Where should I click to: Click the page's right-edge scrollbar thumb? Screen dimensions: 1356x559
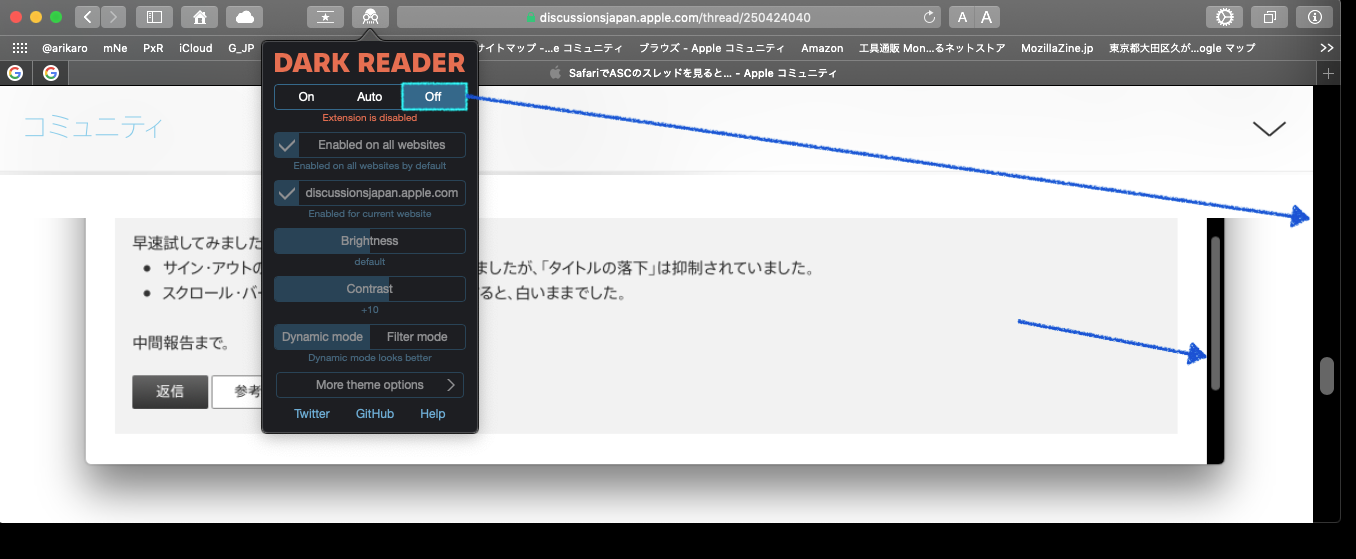click(1327, 376)
